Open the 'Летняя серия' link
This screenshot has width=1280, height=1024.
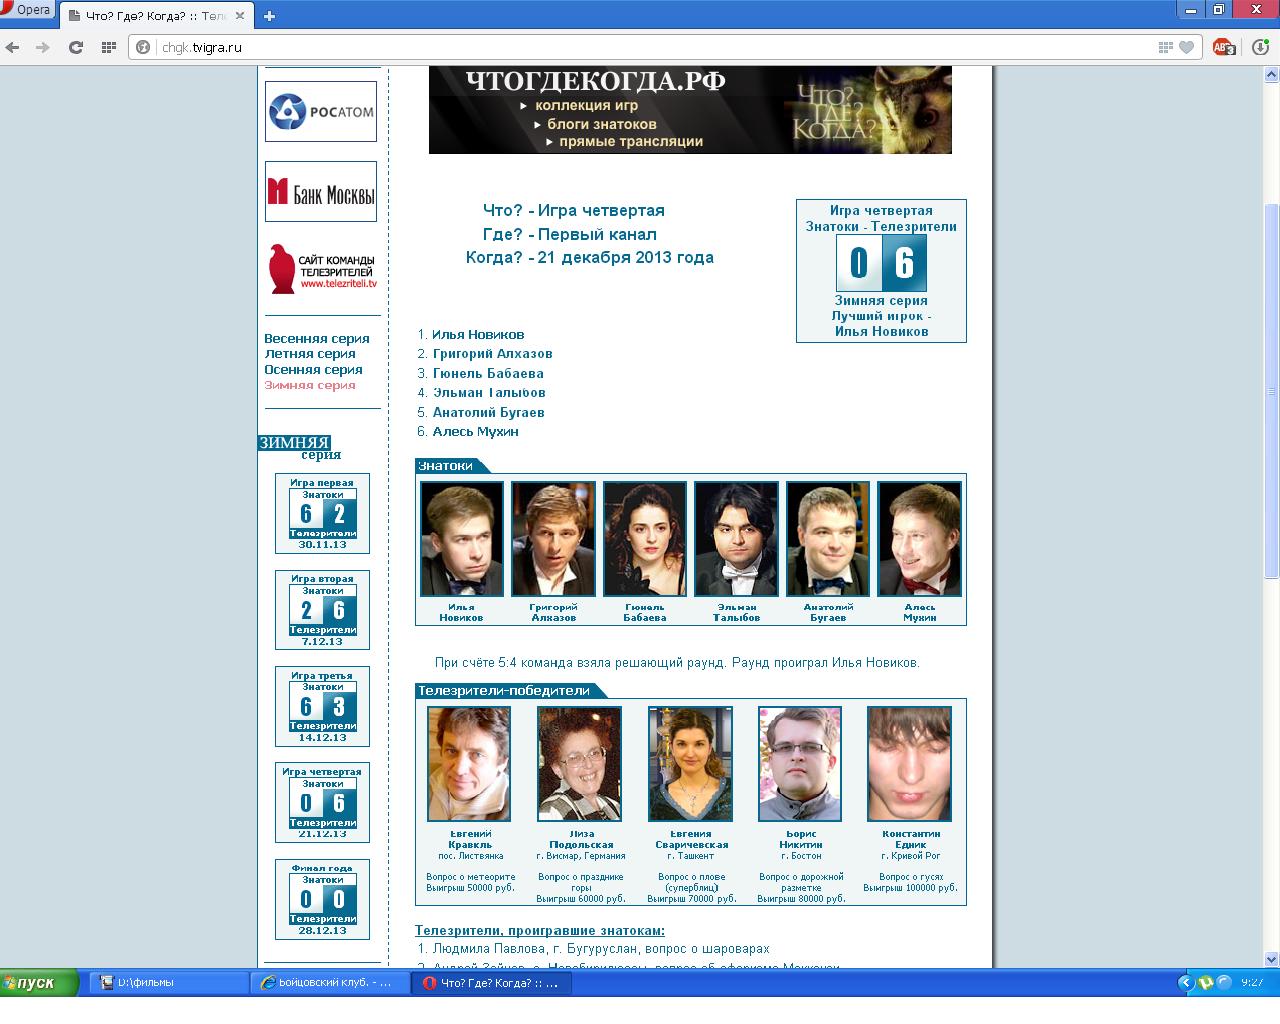[310, 353]
